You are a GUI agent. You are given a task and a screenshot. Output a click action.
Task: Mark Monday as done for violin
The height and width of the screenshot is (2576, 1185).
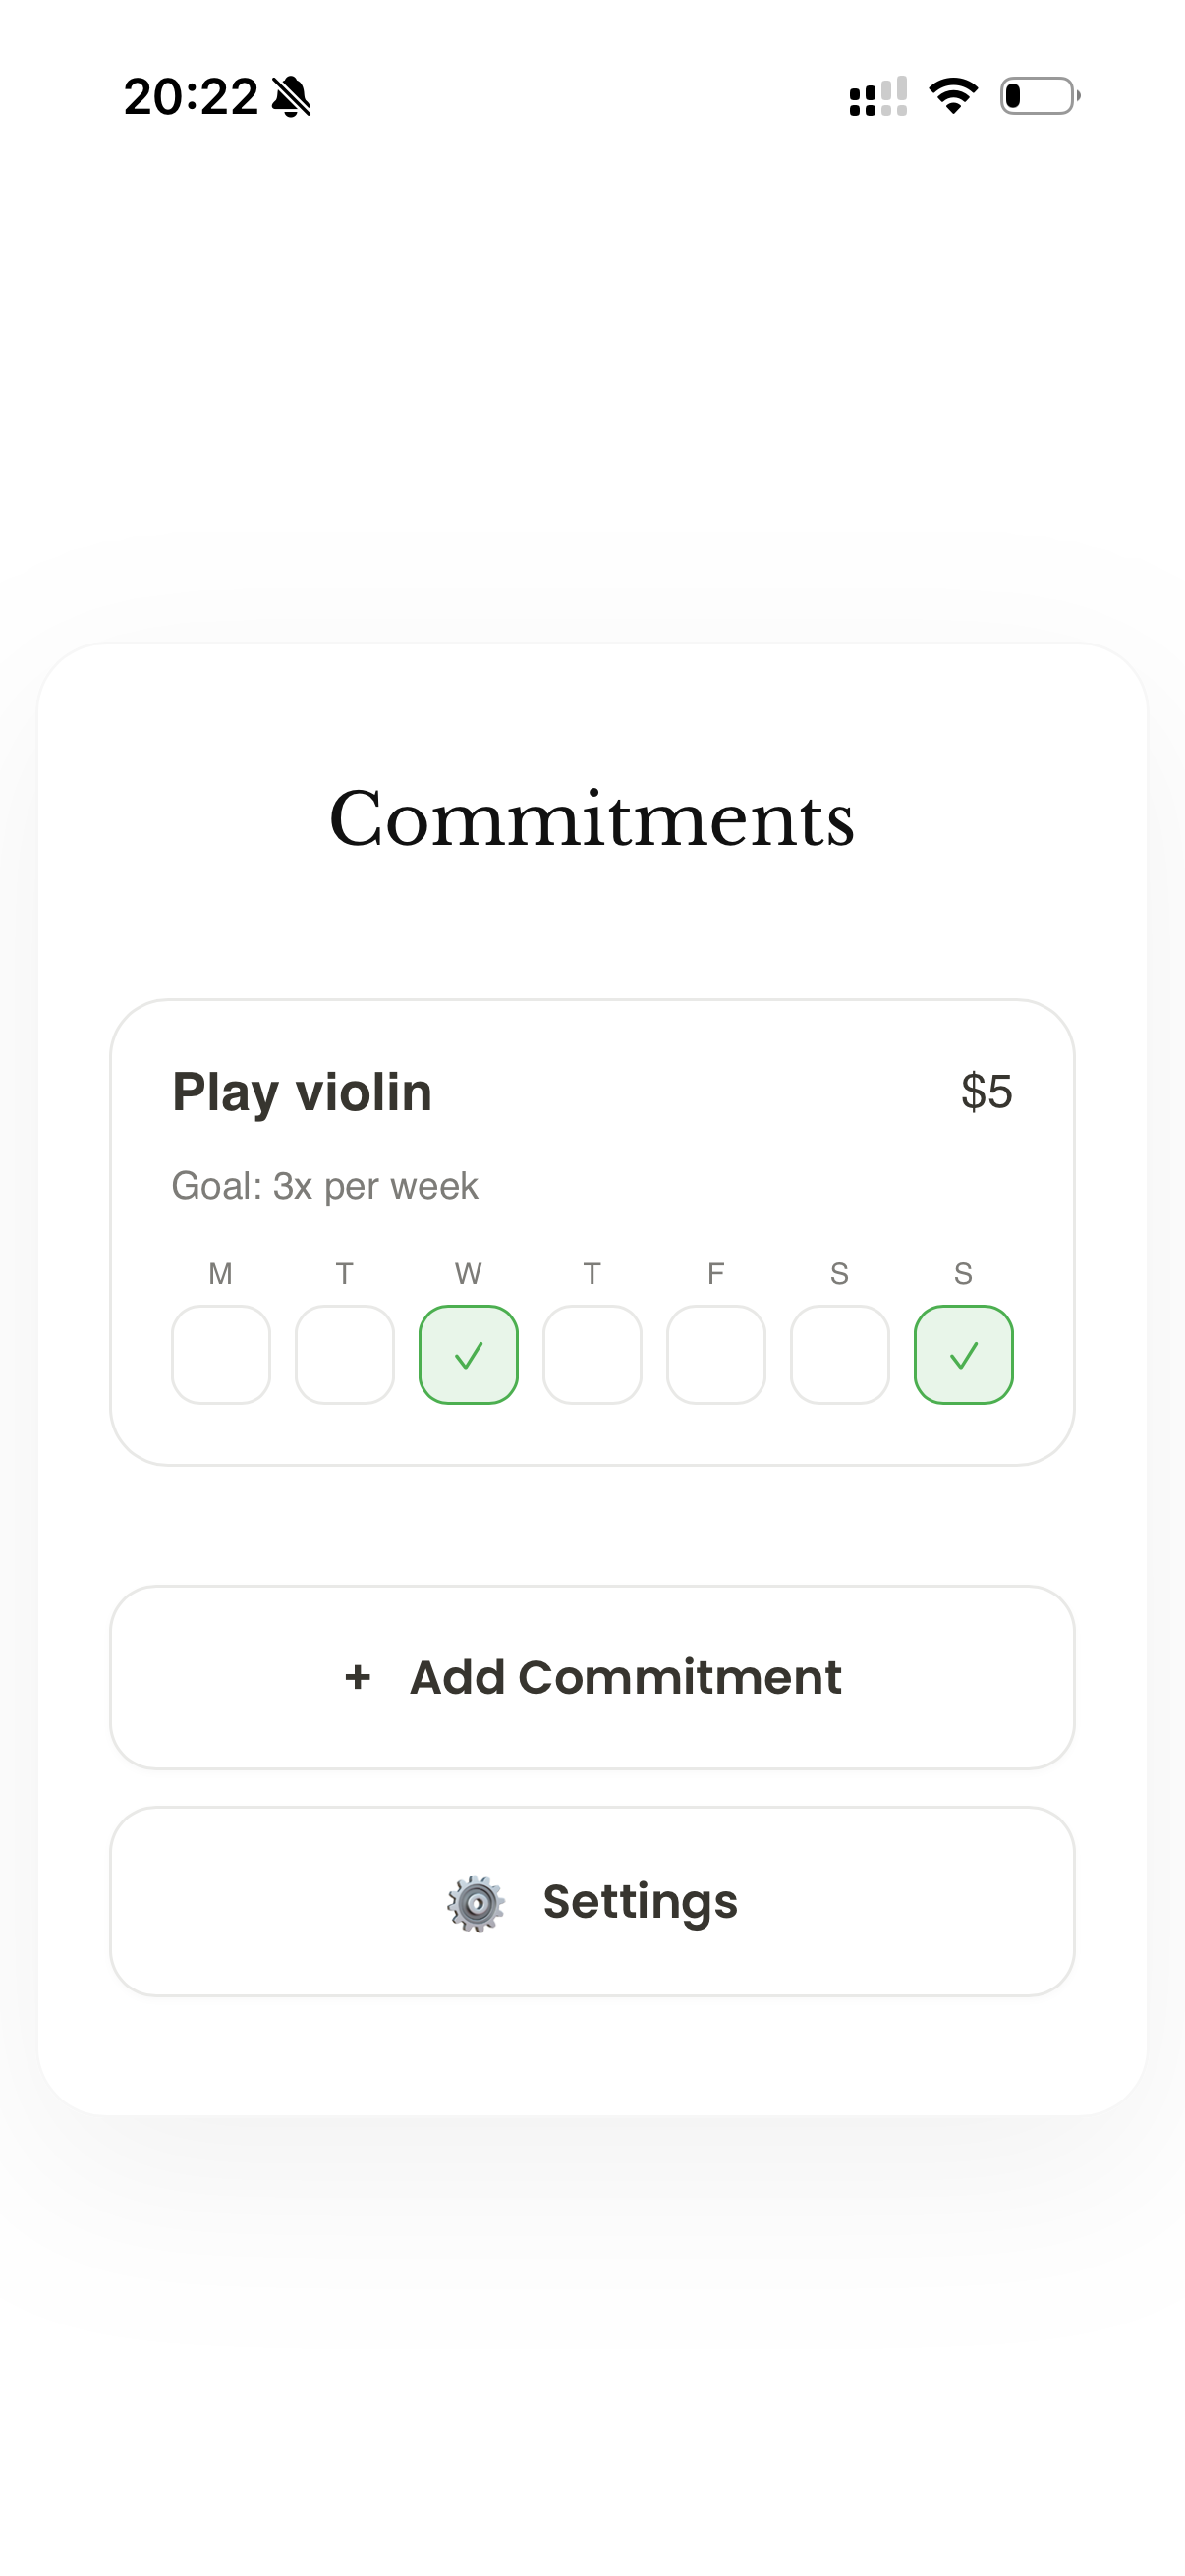point(221,1355)
